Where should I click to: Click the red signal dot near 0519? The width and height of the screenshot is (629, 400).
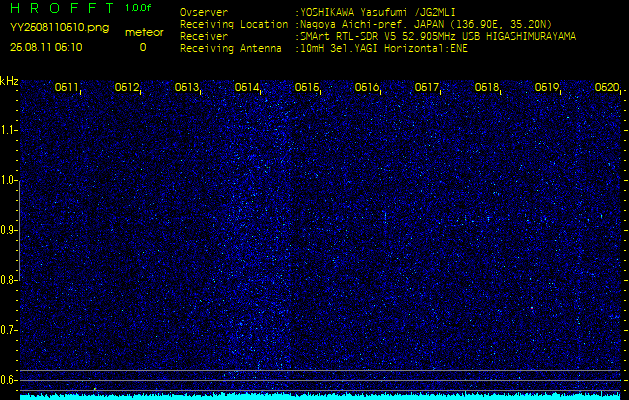pos(532,308)
